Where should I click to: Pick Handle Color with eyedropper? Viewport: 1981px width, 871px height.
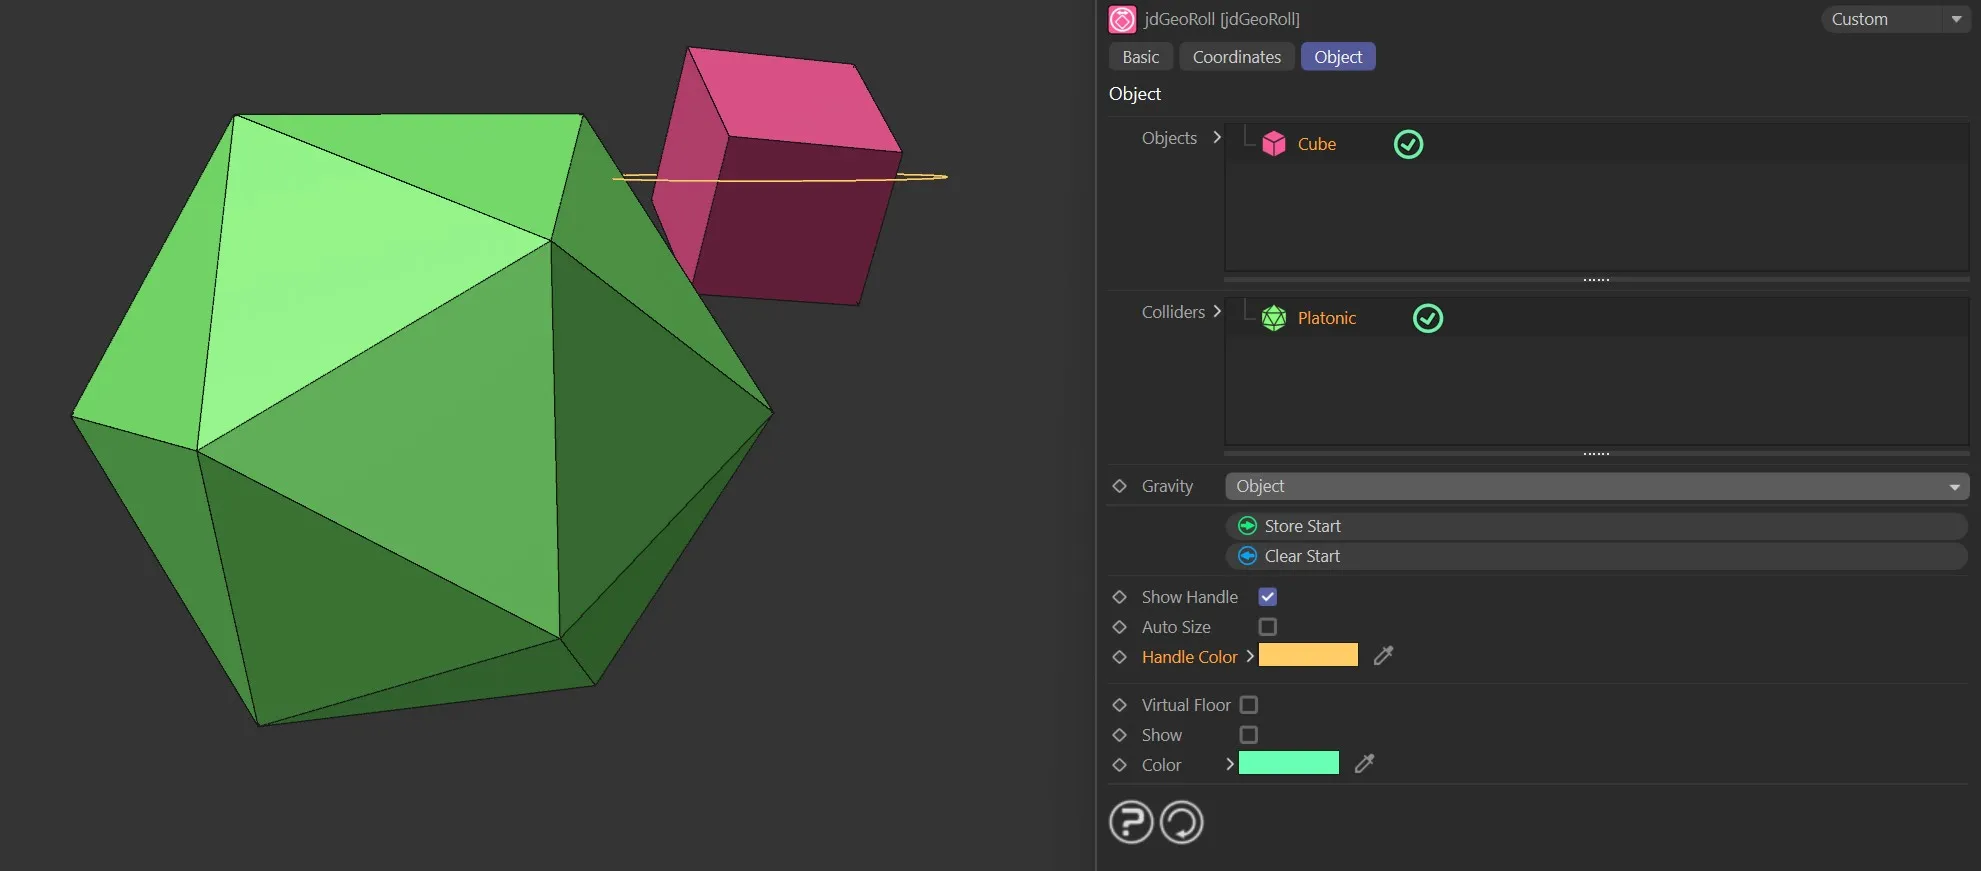(x=1383, y=656)
